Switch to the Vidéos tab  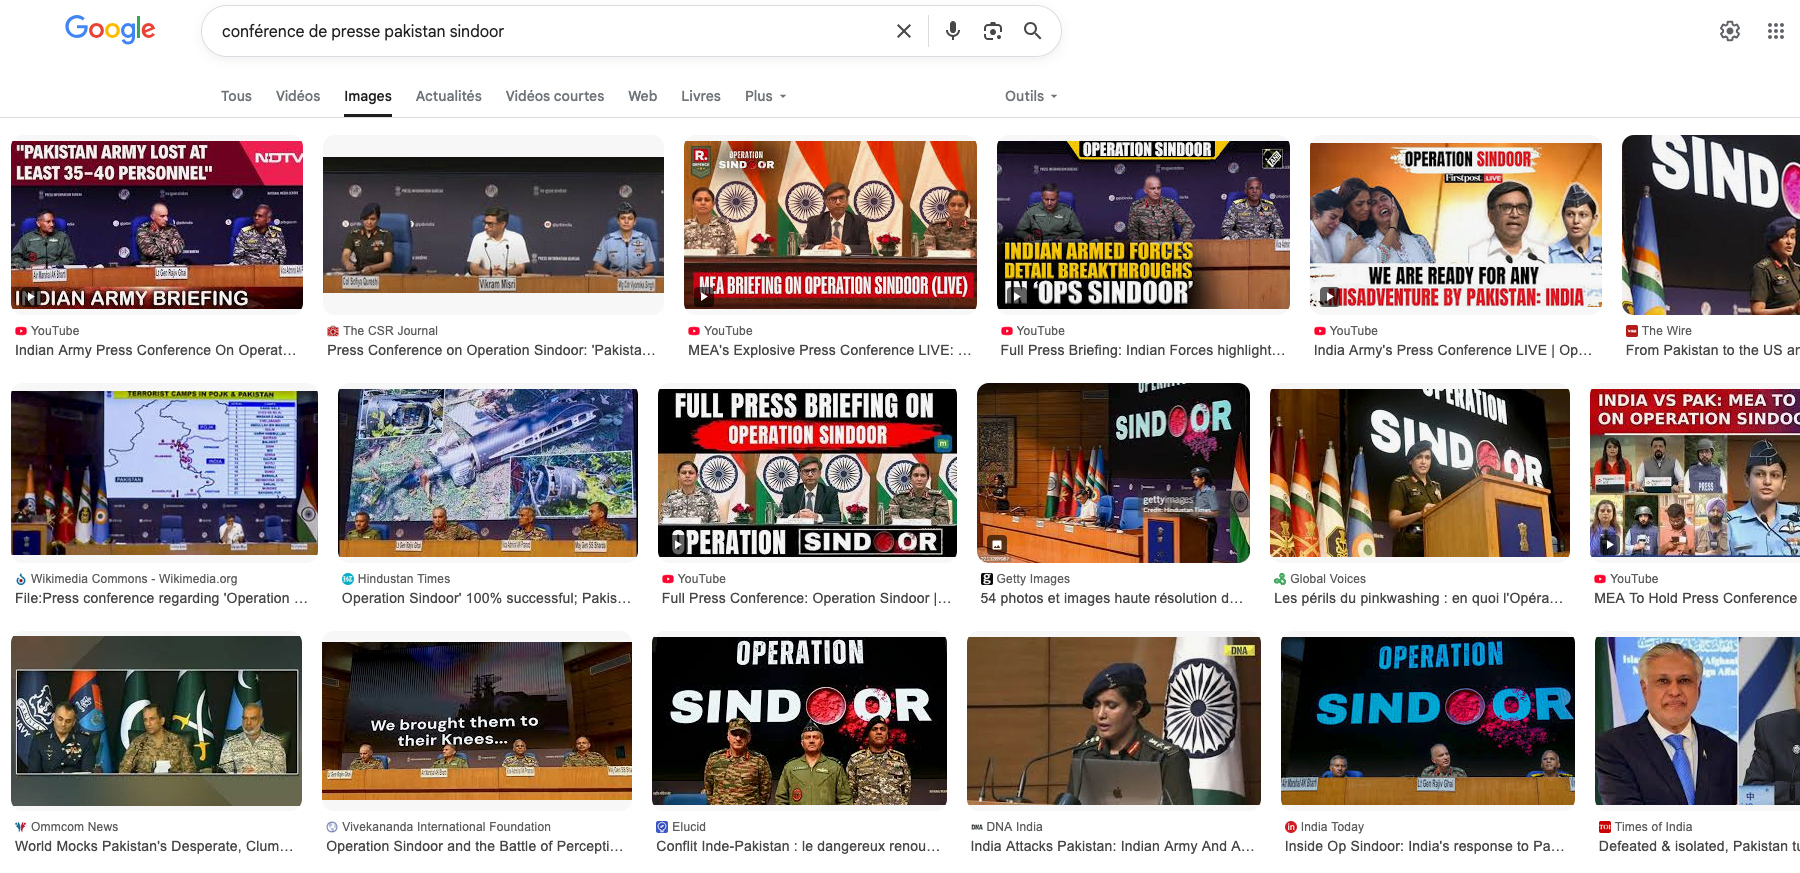point(298,96)
